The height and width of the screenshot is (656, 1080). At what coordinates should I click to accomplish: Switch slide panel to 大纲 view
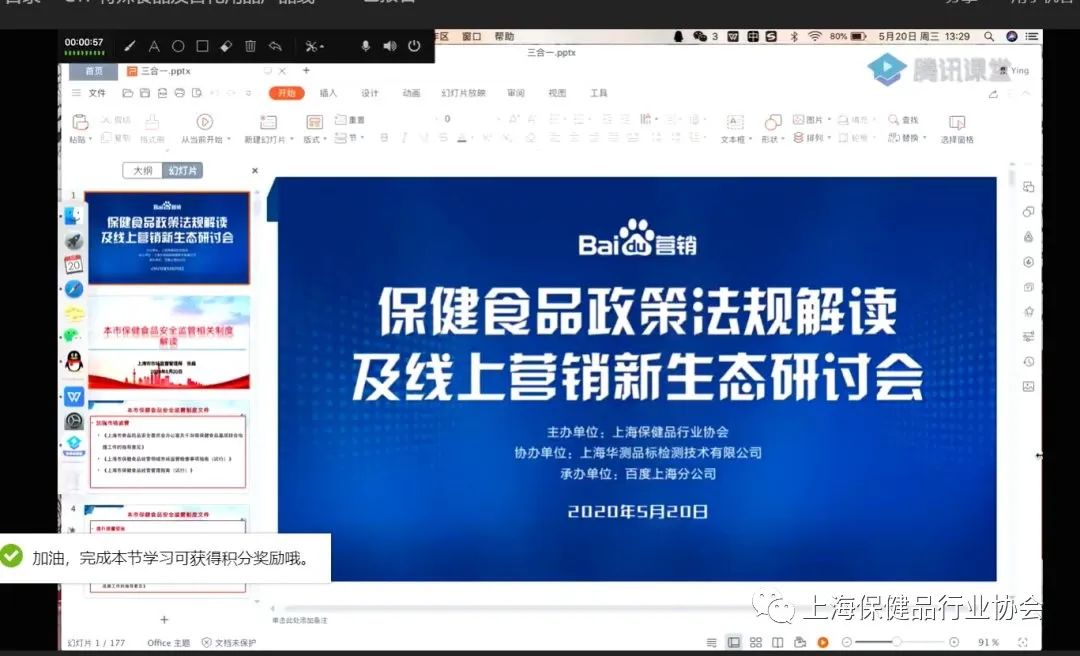pyautogui.click(x=143, y=170)
